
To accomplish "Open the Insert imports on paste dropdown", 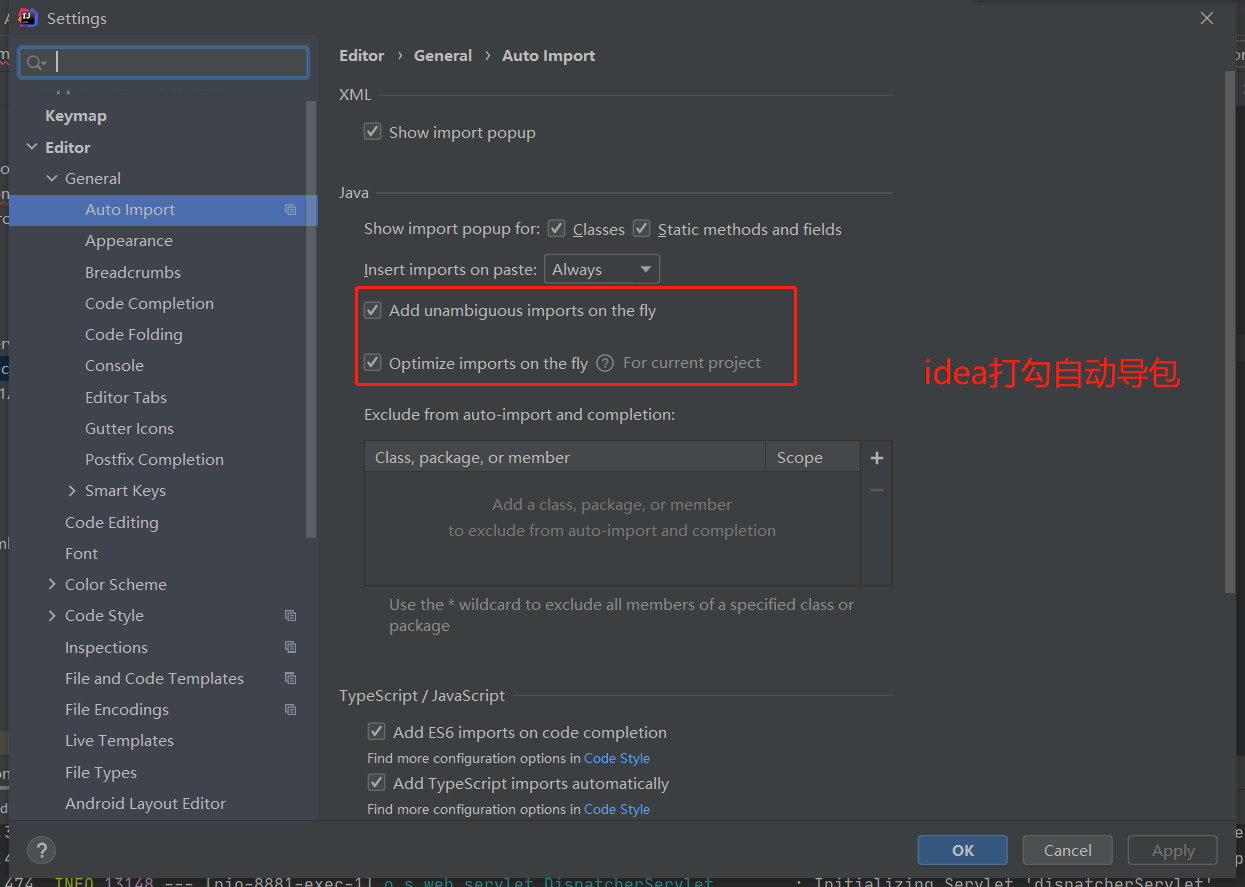I will click(x=602, y=269).
